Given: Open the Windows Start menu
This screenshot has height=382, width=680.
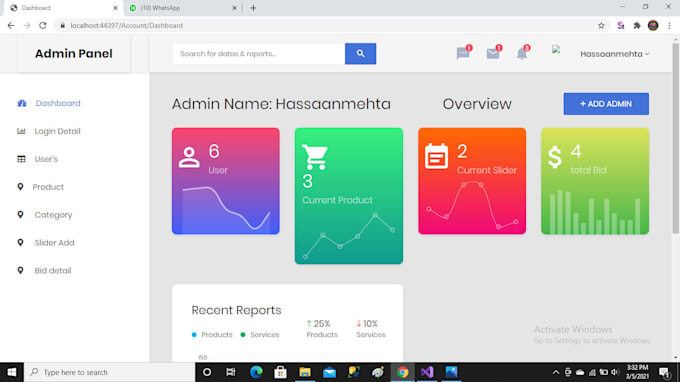Looking at the screenshot, I should click(12, 372).
